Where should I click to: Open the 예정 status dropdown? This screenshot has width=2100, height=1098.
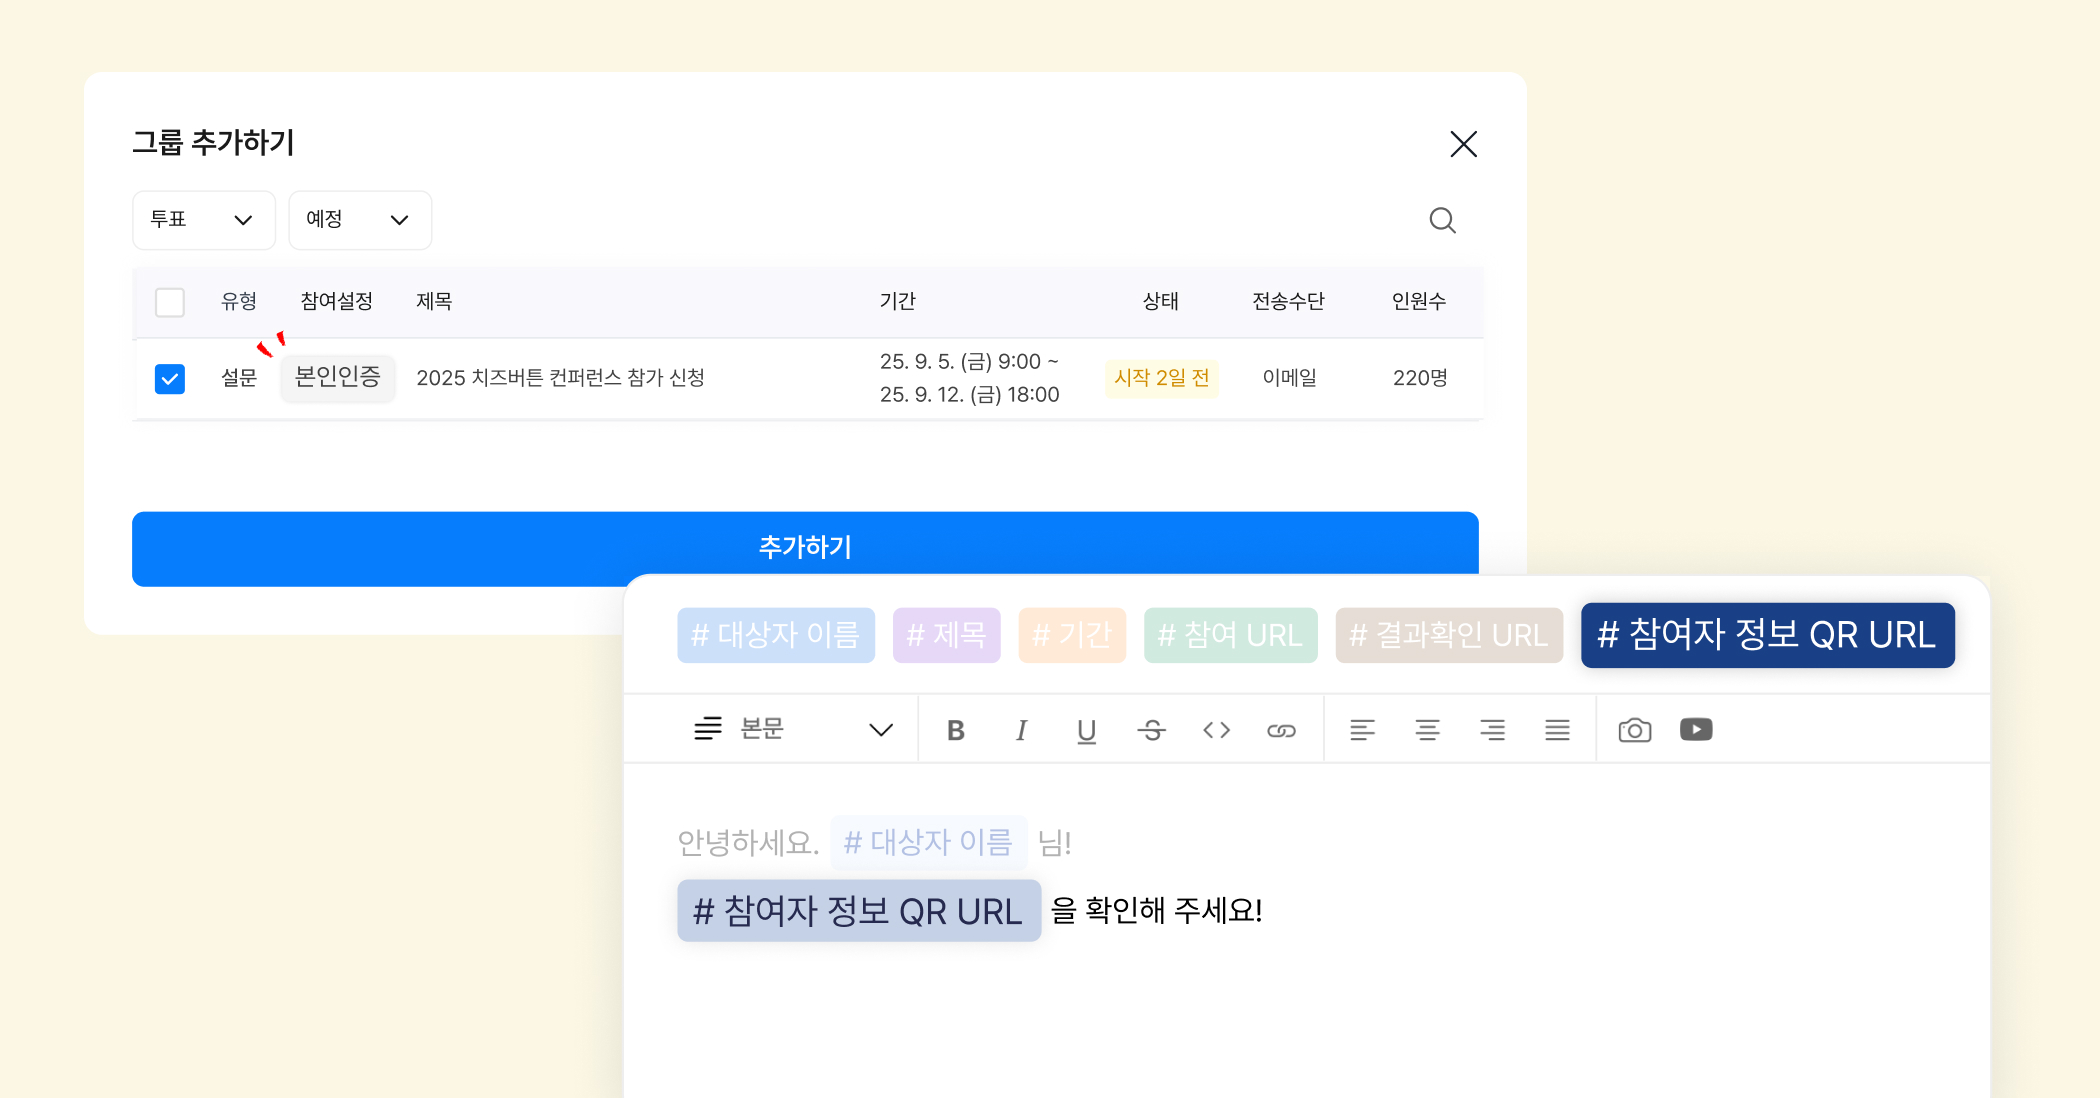coord(359,220)
